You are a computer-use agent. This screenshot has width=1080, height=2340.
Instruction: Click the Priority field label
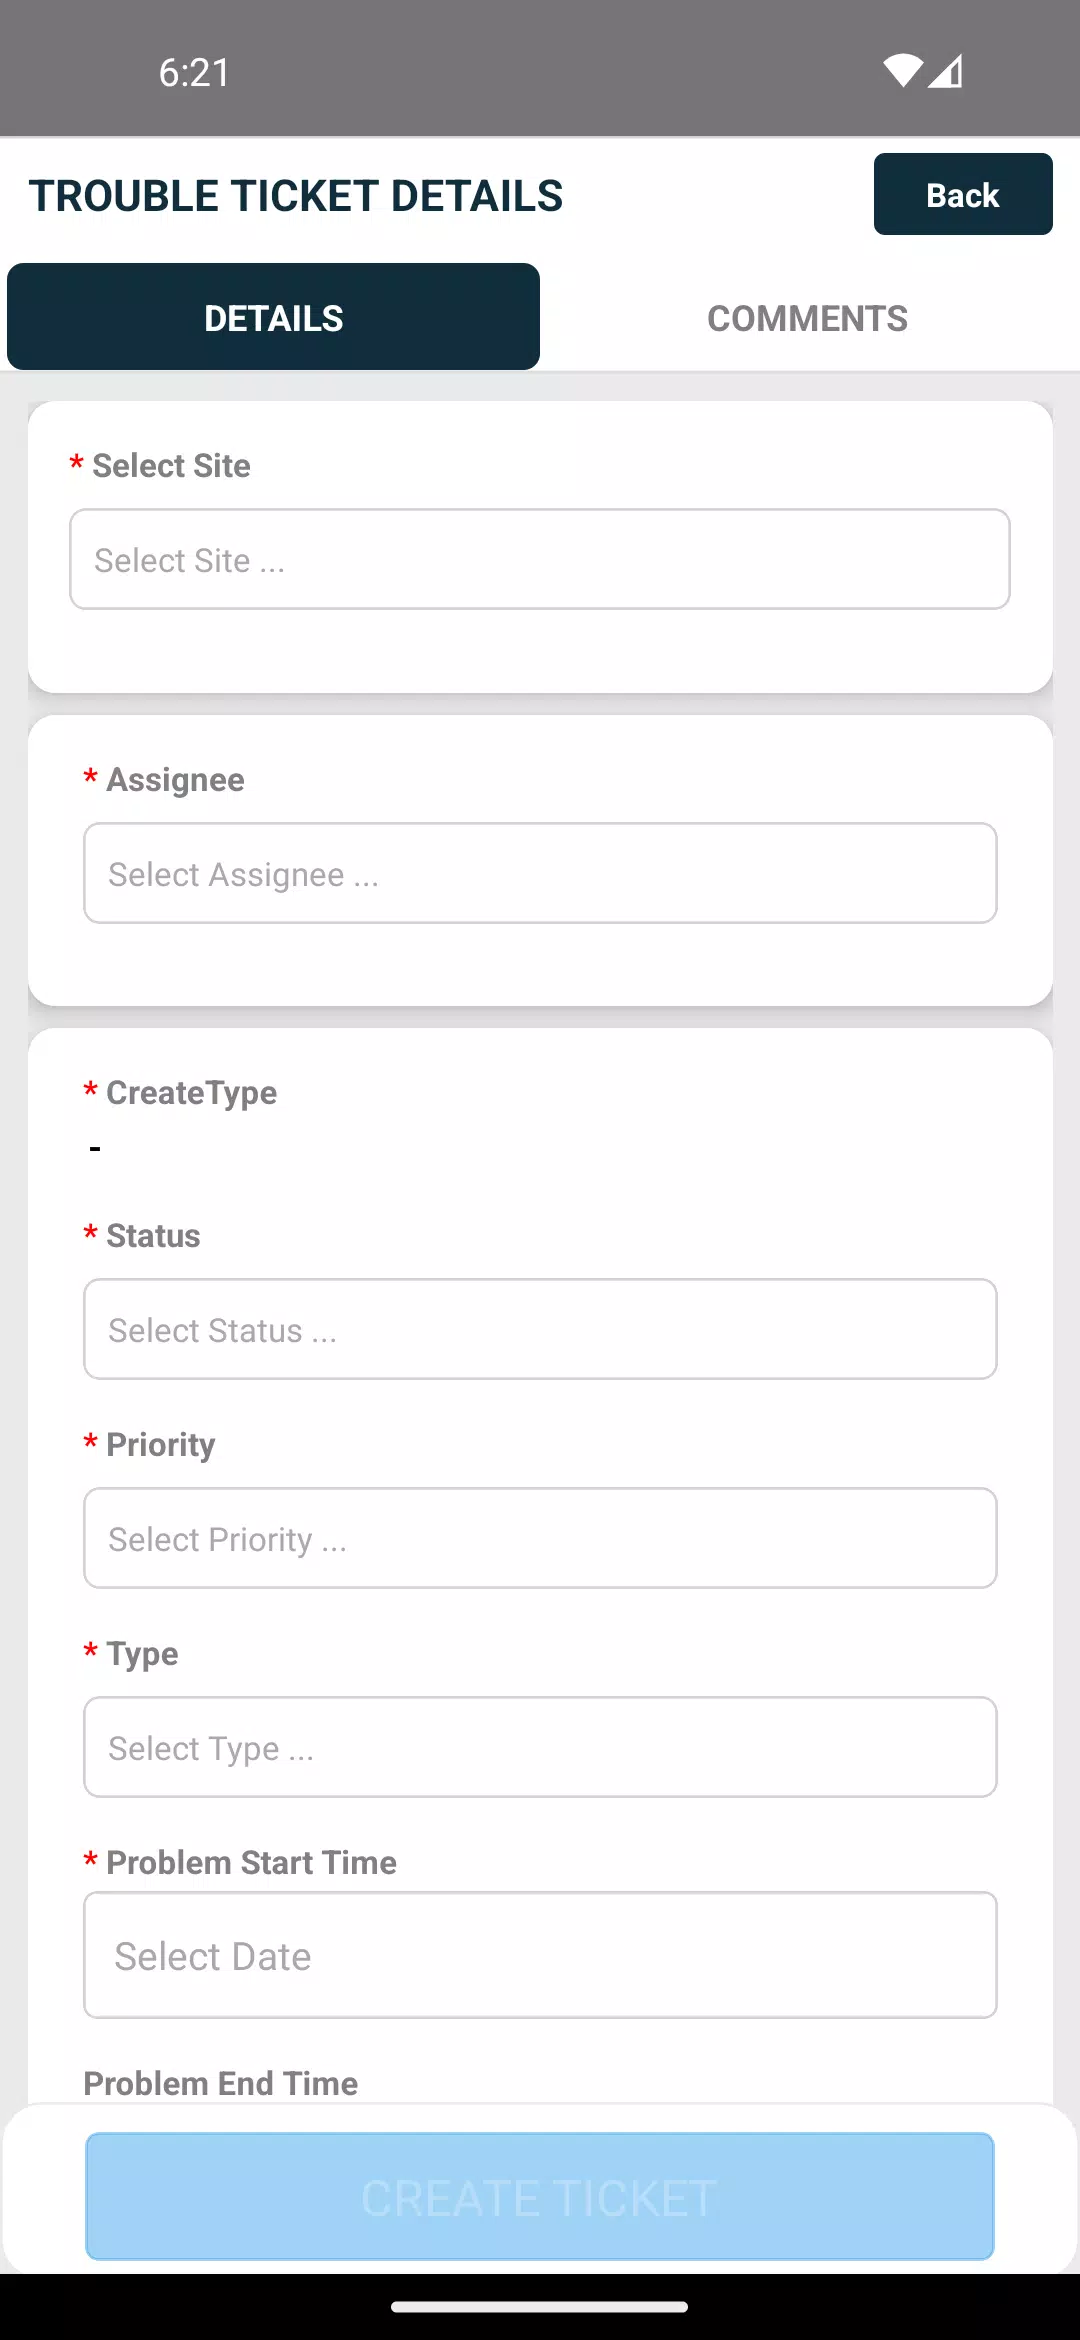coord(161,1445)
